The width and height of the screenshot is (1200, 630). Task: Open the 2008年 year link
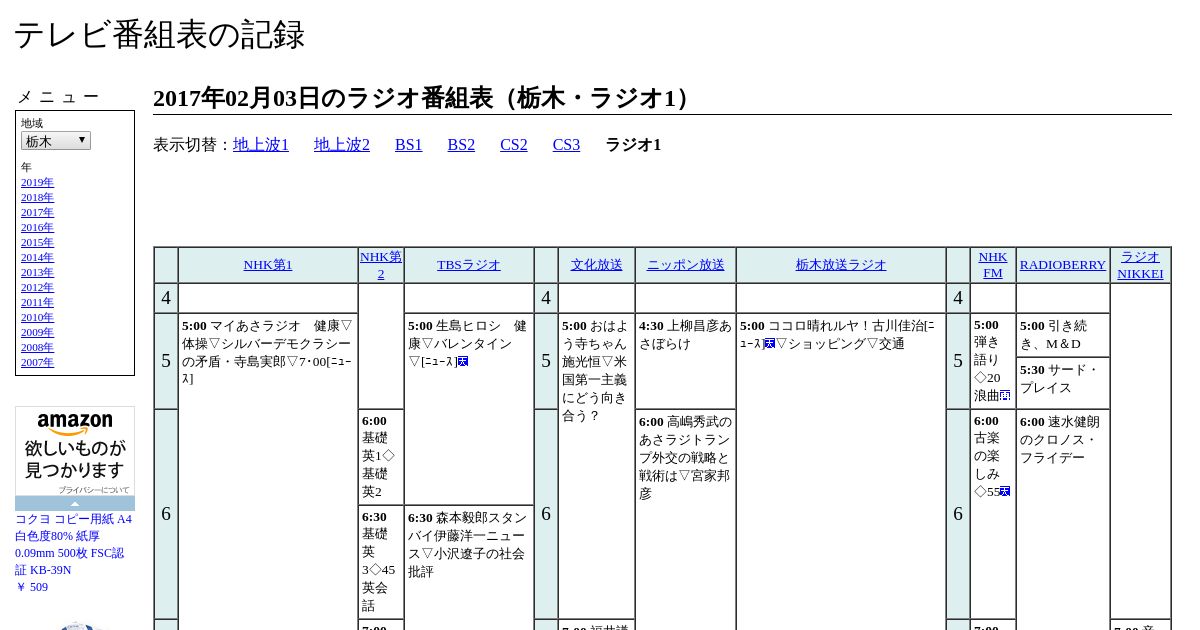(x=37, y=347)
